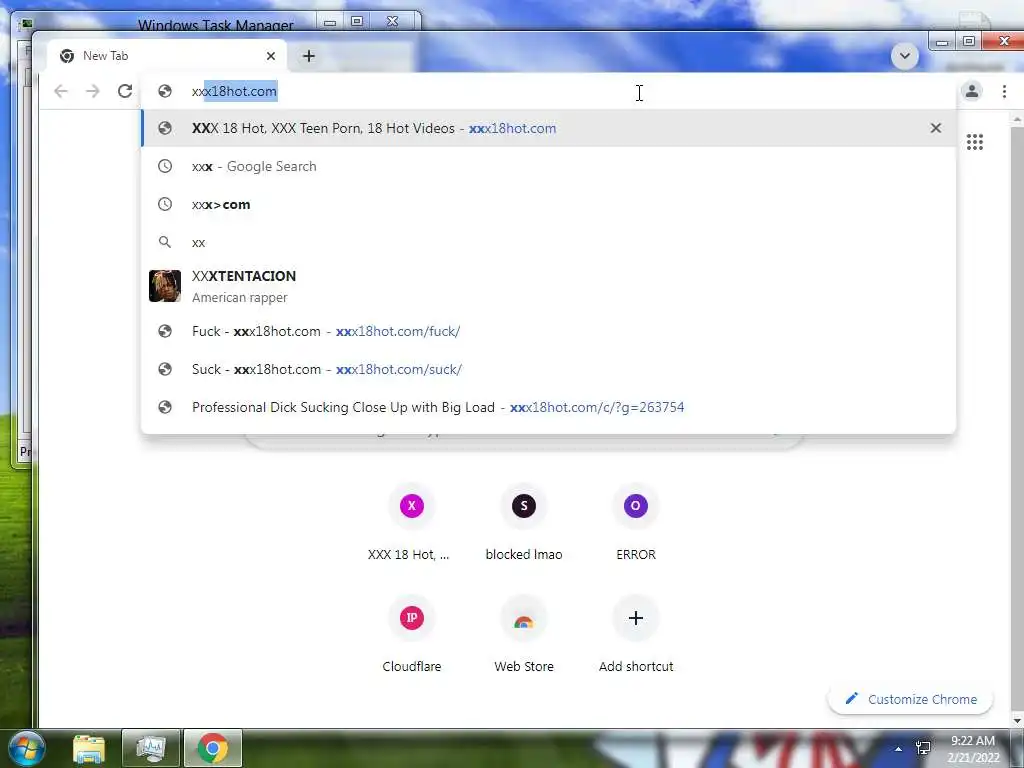Maximize the Chrome window
Image resolution: width=1024 pixels, height=768 pixels.
(x=969, y=42)
